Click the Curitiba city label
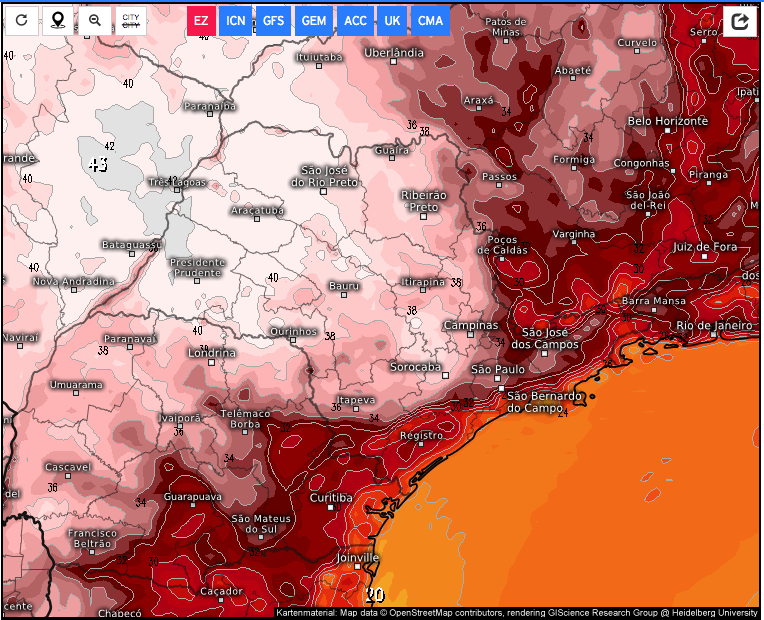Viewport: 764px width, 620px height. pyautogui.click(x=330, y=497)
